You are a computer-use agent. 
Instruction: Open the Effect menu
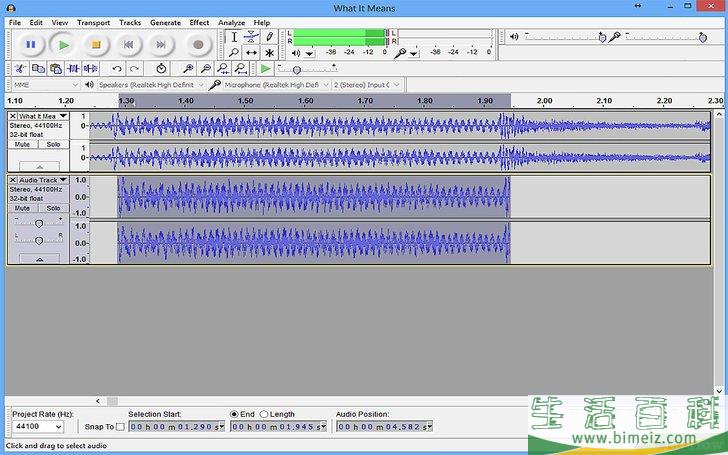point(199,22)
